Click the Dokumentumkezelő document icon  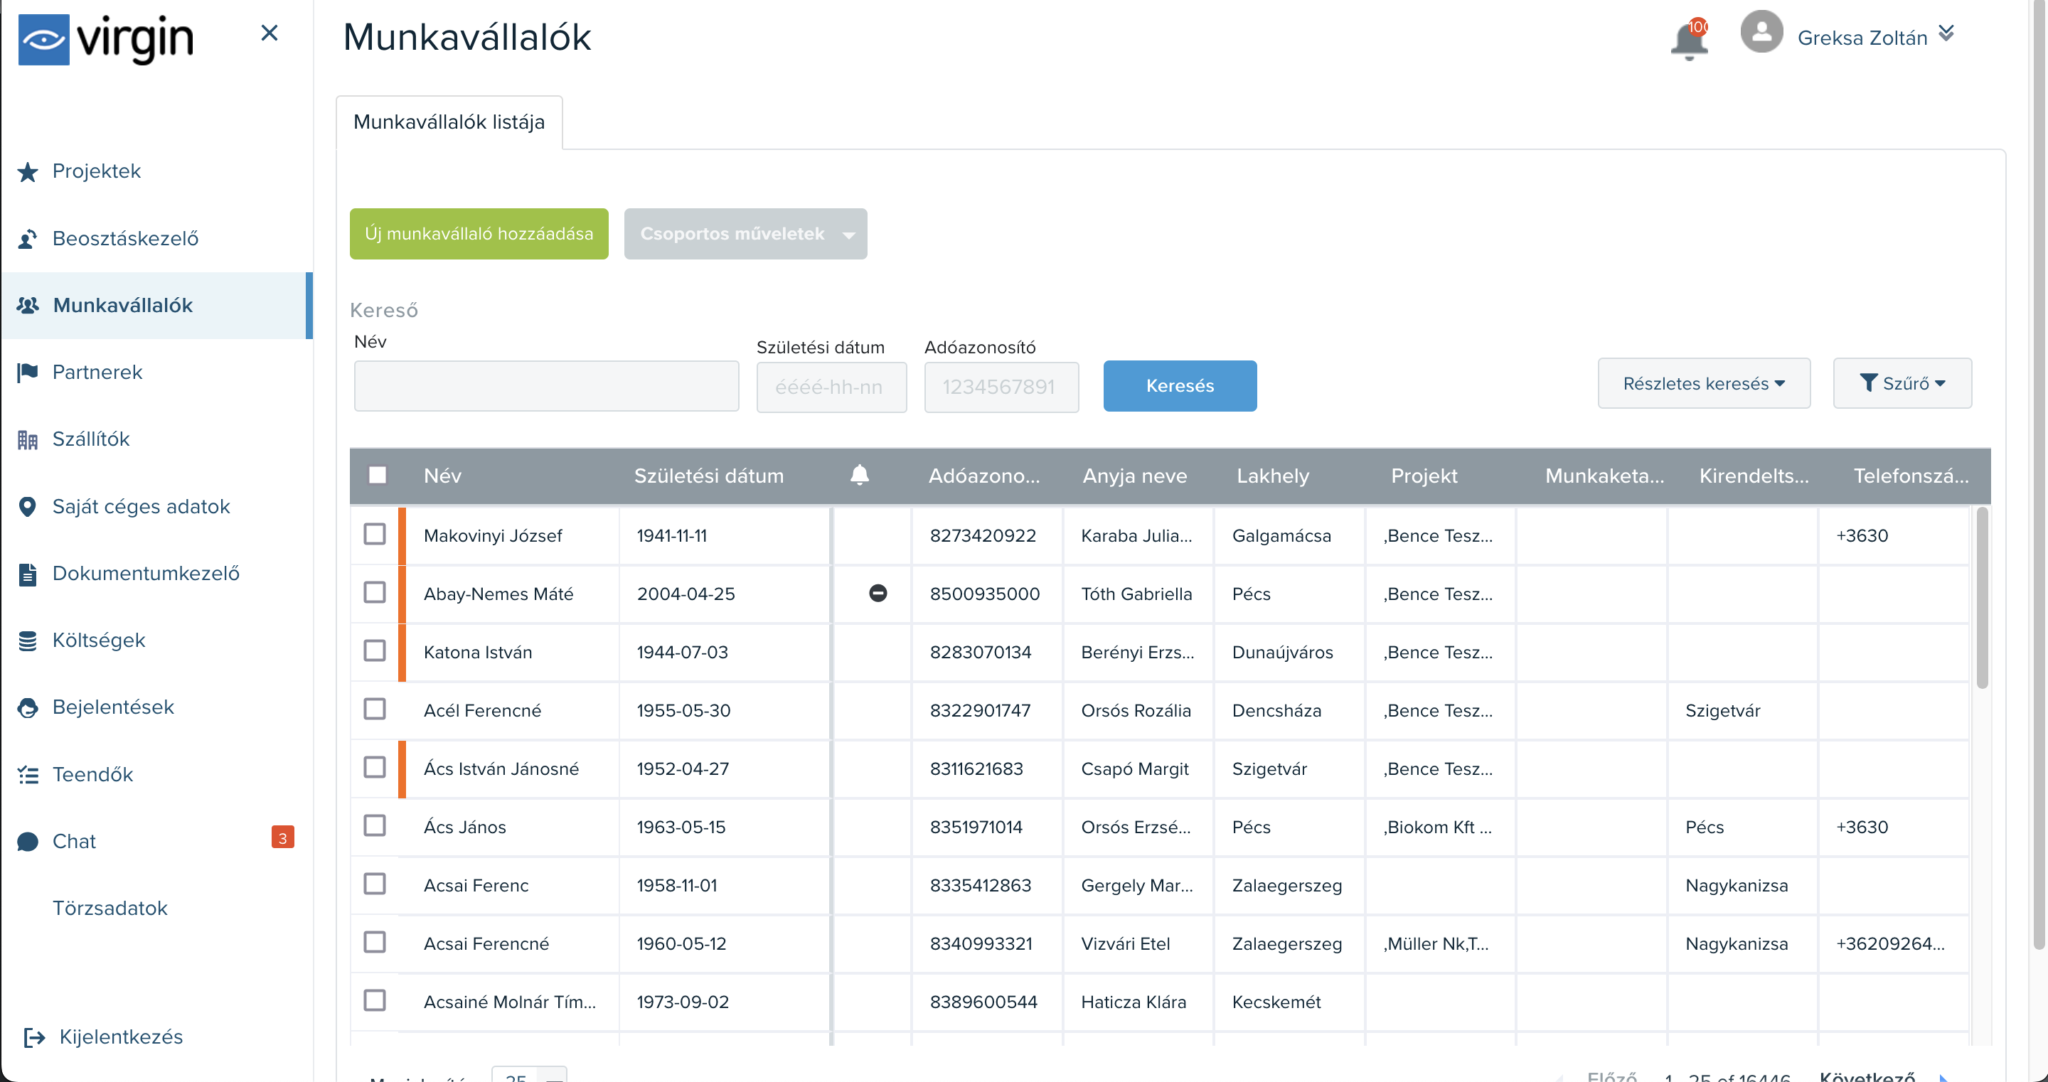pyautogui.click(x=28, y=574)
